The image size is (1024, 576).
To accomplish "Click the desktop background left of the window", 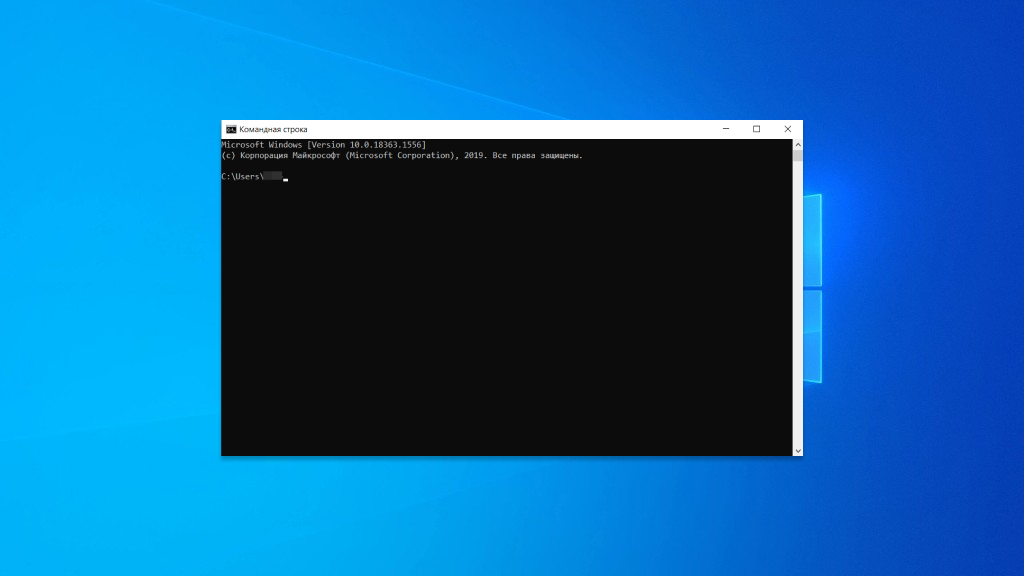I will [110, 300].
